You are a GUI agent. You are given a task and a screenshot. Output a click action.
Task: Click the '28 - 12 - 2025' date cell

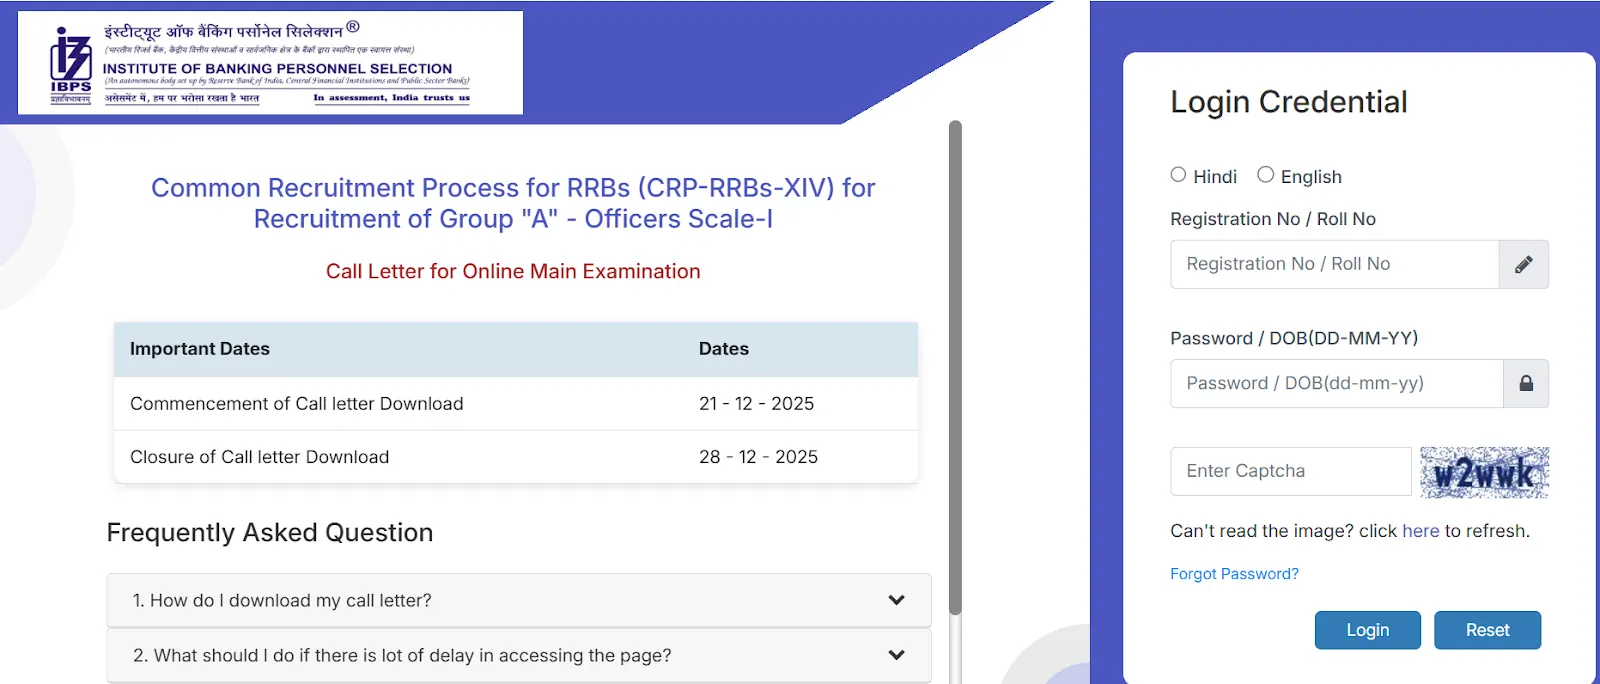coord(758,456)
